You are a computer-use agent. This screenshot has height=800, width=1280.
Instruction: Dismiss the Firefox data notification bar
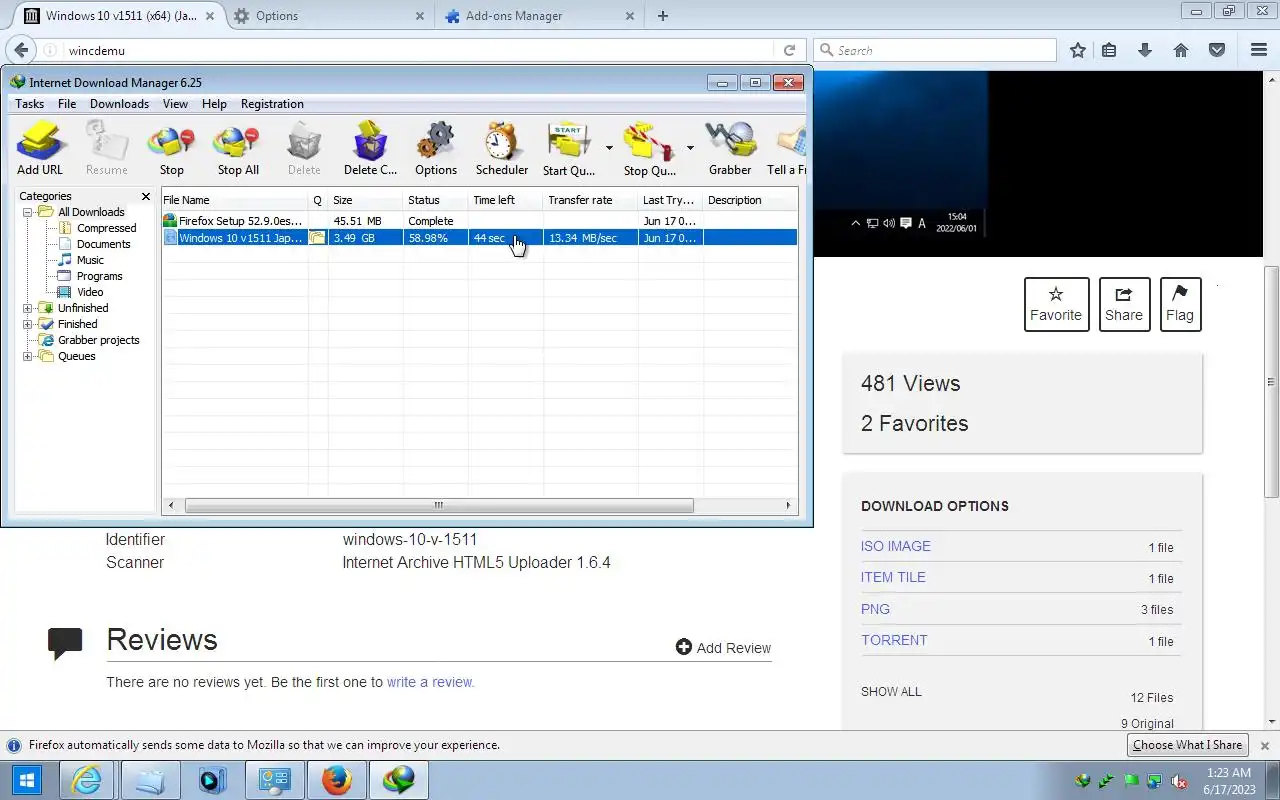[x=1264, y=746]
